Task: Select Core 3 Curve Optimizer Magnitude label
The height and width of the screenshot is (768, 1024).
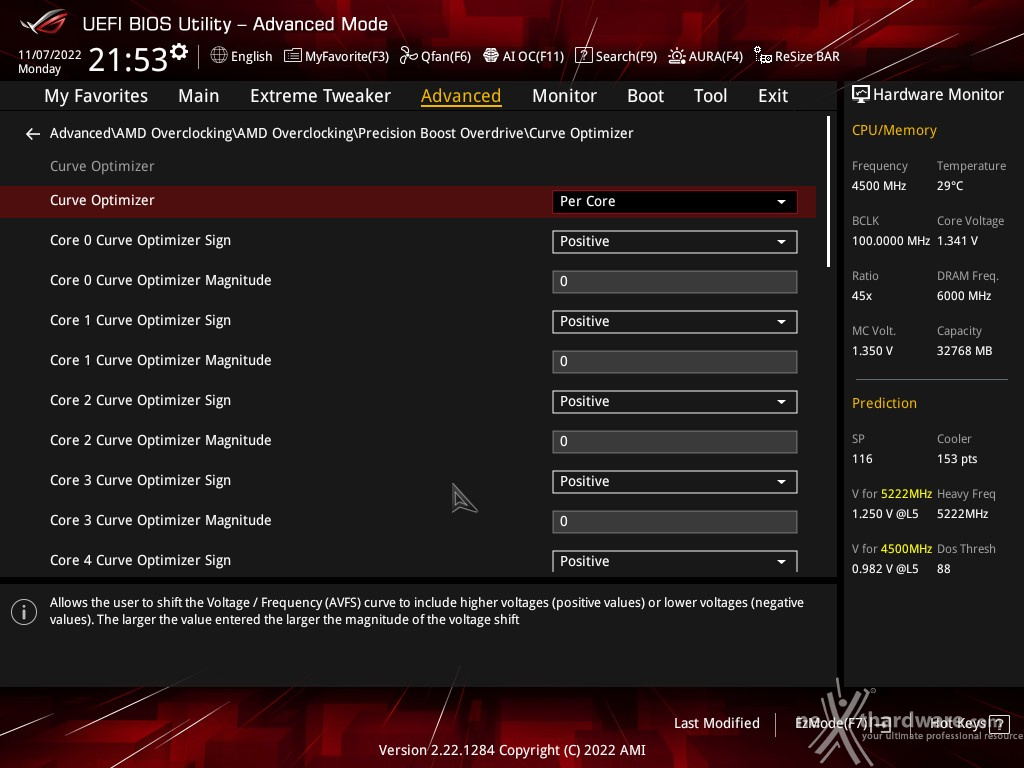Action: pos(161,520)
